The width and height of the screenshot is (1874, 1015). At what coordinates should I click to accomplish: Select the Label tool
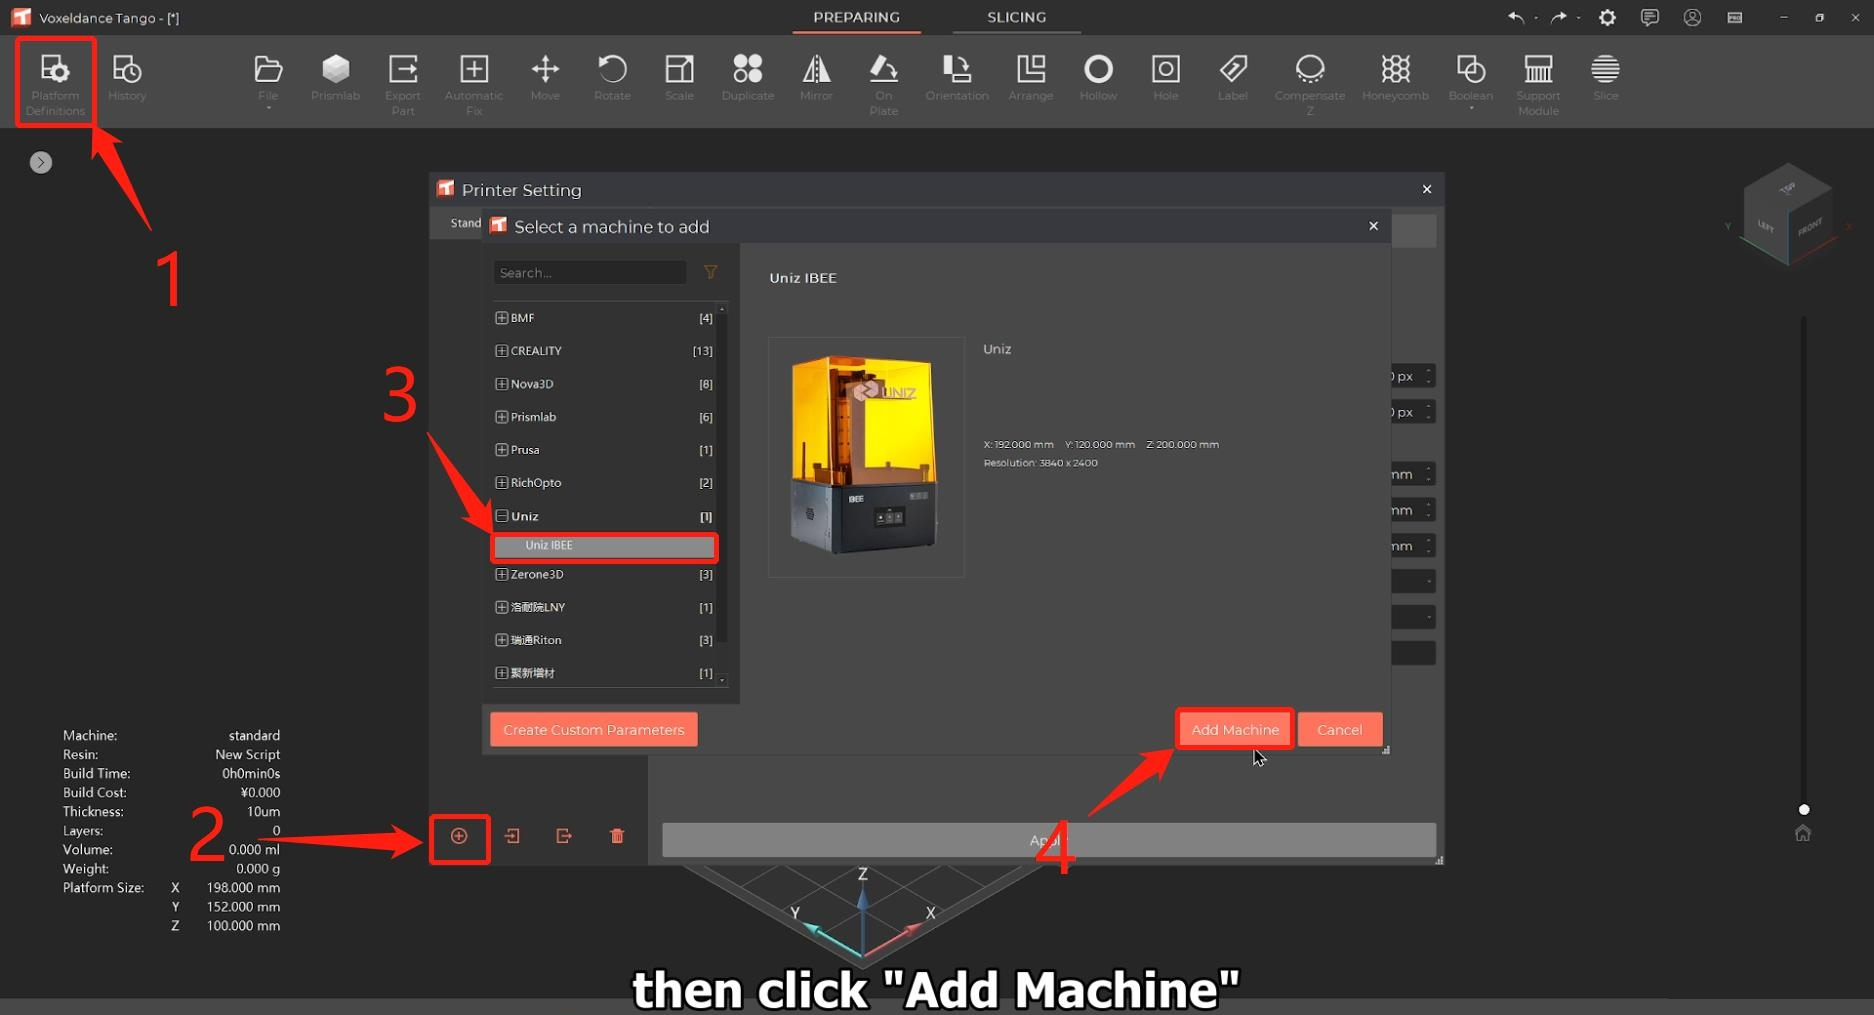click(1233, 79)
